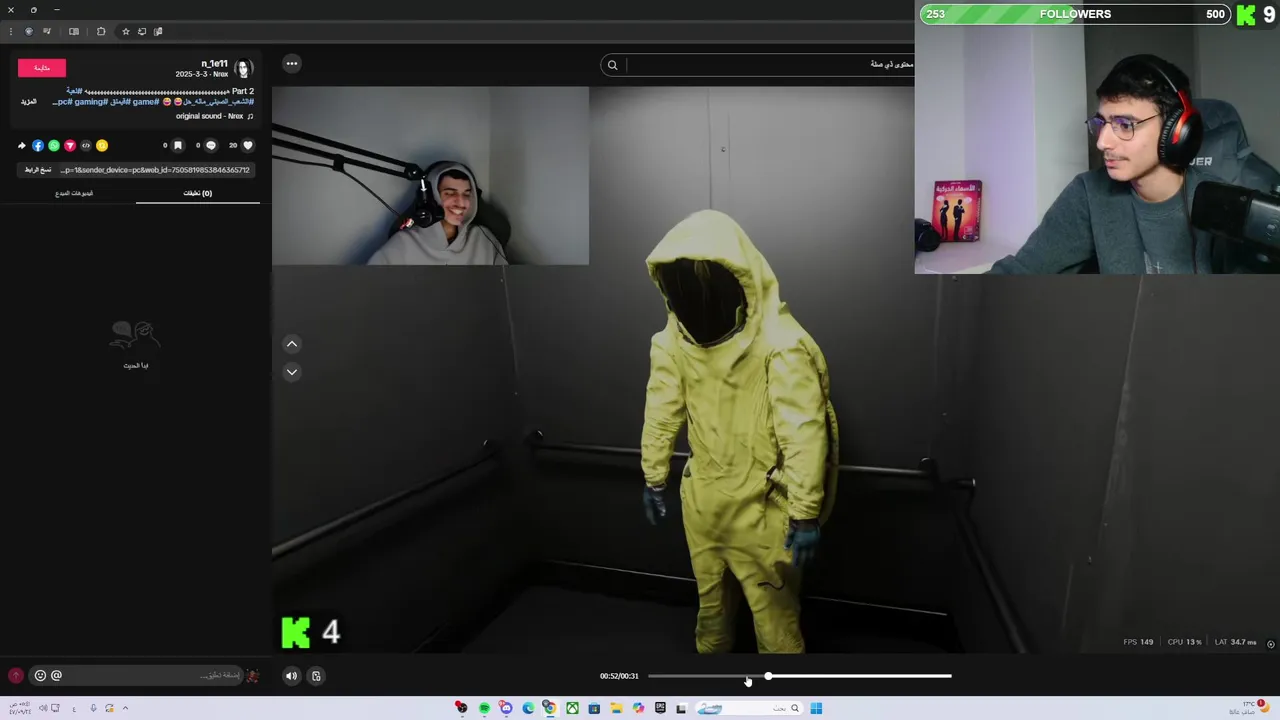Show hidden system tray icons
The image size is (1280, 720).
click(x=125, y=708)
